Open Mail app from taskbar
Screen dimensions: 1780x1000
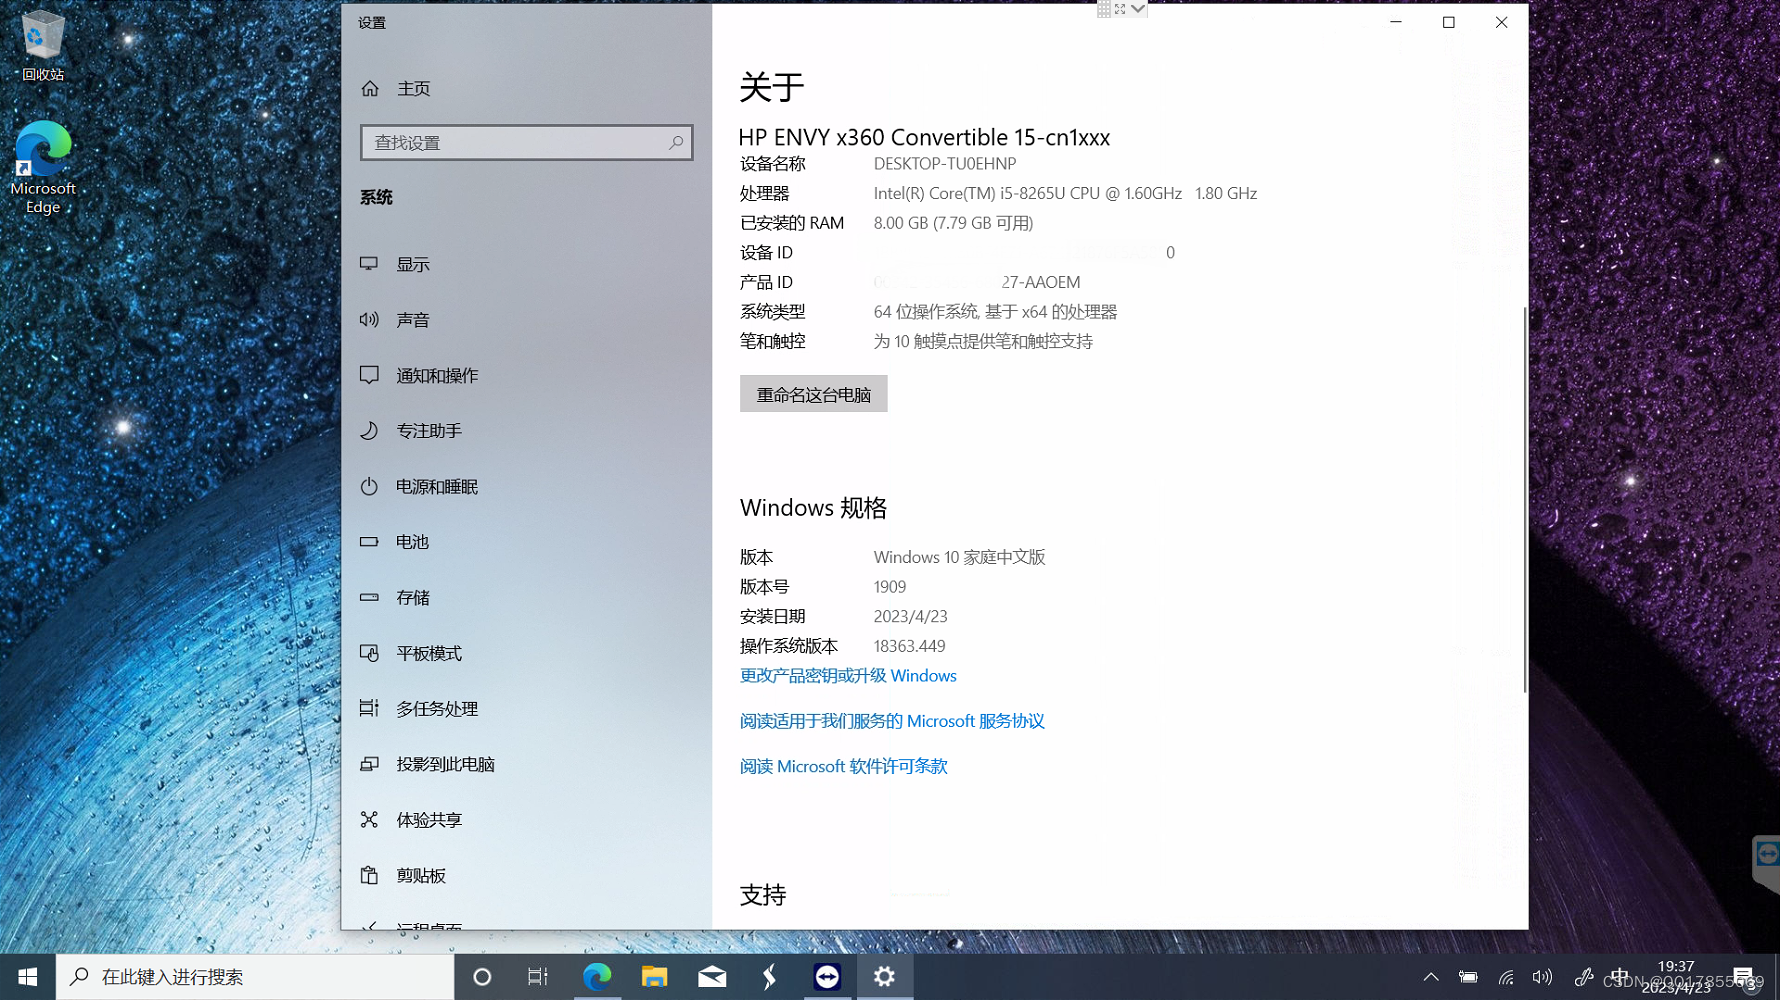712,977
